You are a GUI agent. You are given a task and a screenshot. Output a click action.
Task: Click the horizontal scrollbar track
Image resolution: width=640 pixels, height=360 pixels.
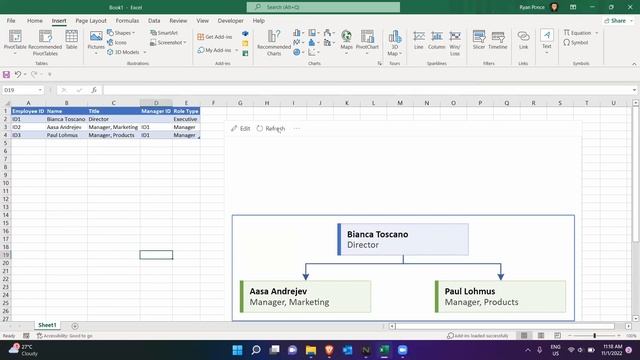tap(504, 326)
